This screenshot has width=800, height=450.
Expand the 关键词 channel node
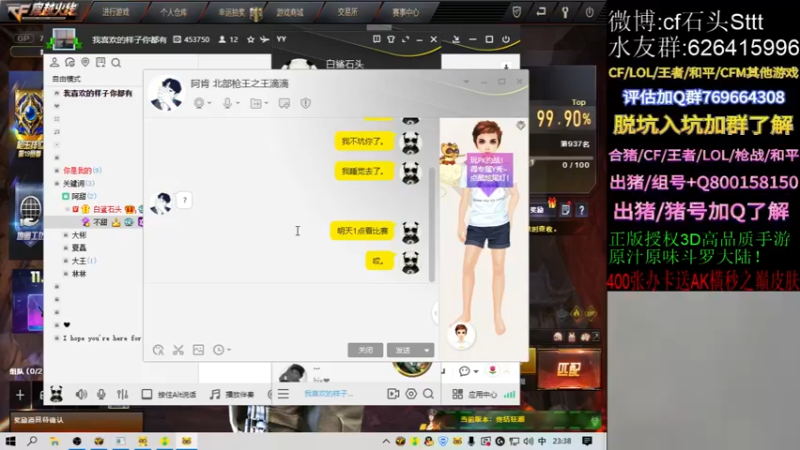57,184
